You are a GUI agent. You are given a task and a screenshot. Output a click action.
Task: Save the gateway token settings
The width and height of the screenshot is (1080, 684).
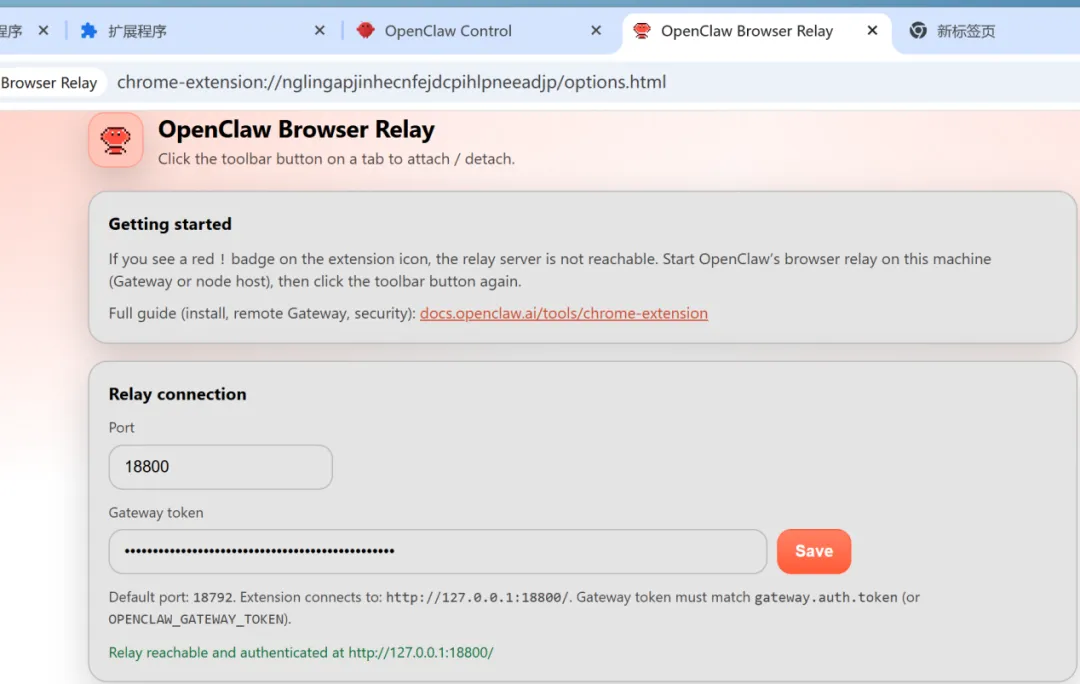[x=813, y=551]
